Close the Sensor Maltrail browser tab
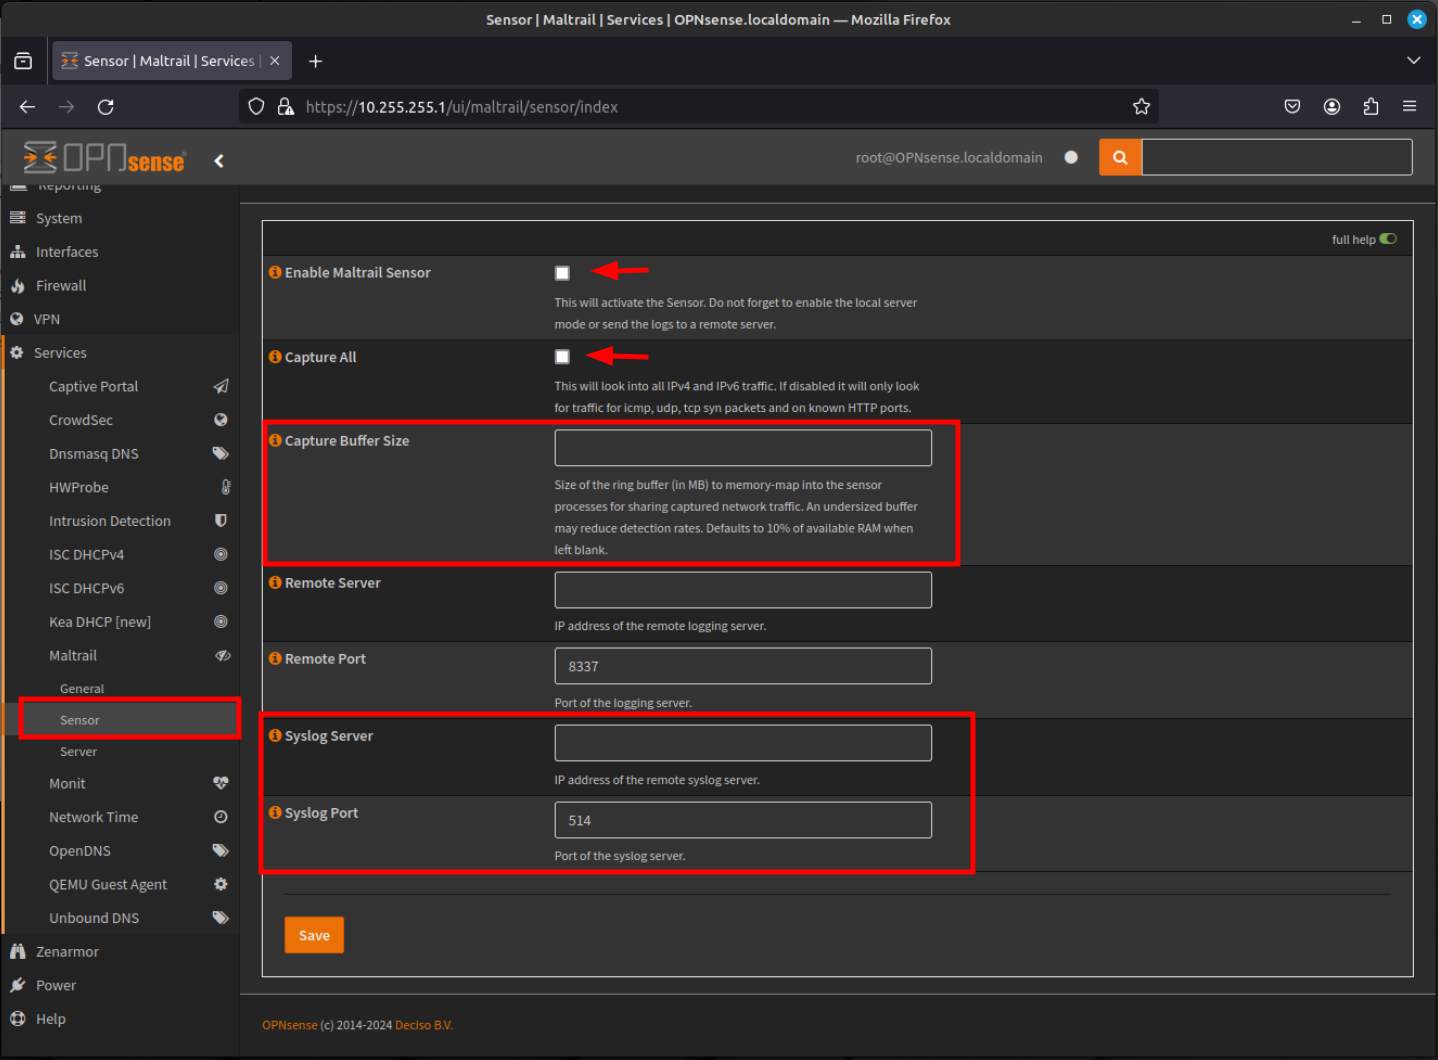 pyautogui.click(x=274, y=61)
